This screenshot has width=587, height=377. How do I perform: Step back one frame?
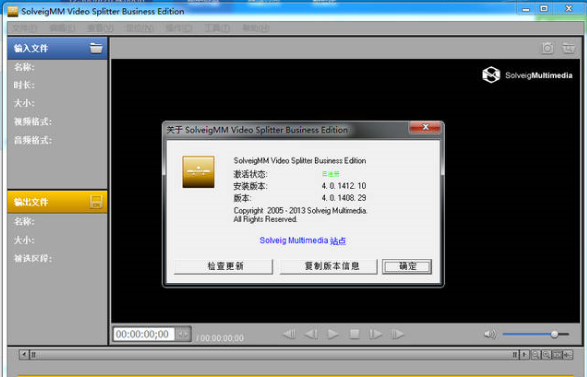[311, 334]
